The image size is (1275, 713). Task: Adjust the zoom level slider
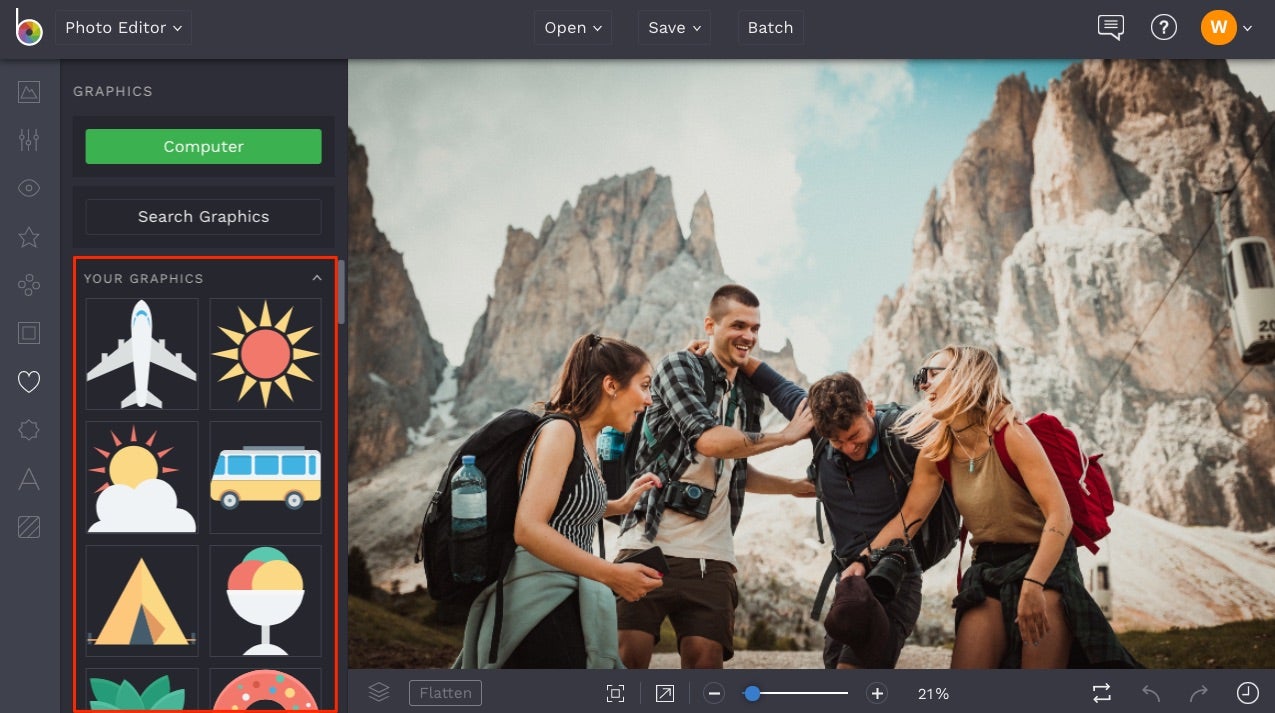point(753,692)
